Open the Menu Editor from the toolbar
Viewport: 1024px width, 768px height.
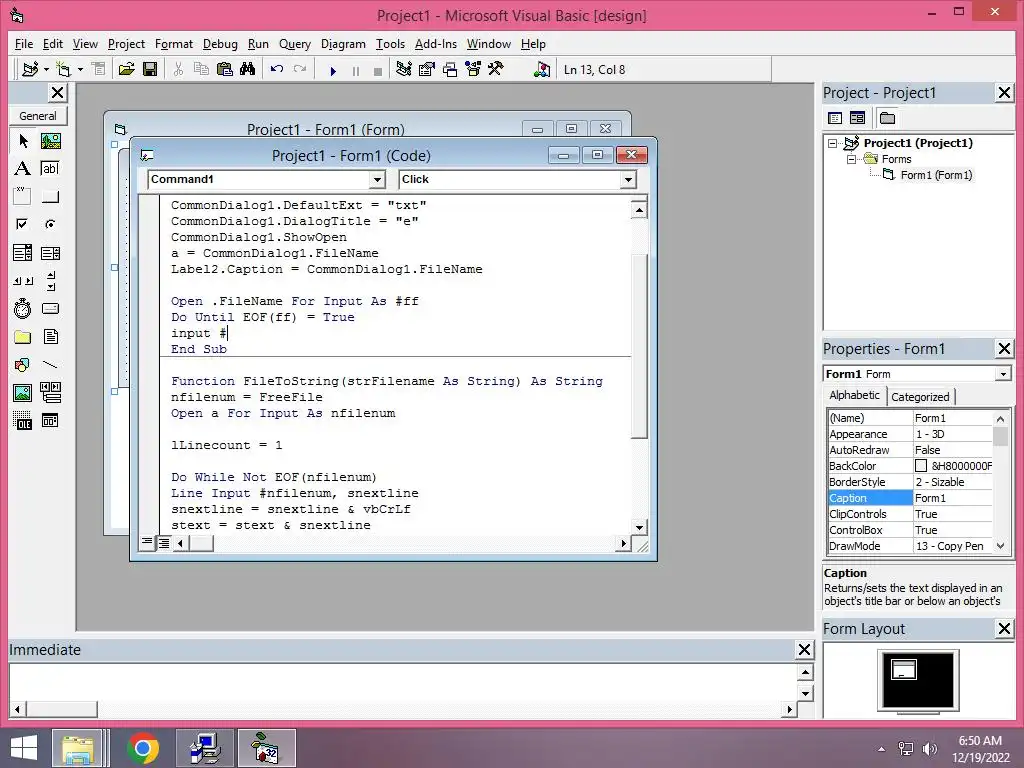(x=99, y=69)
